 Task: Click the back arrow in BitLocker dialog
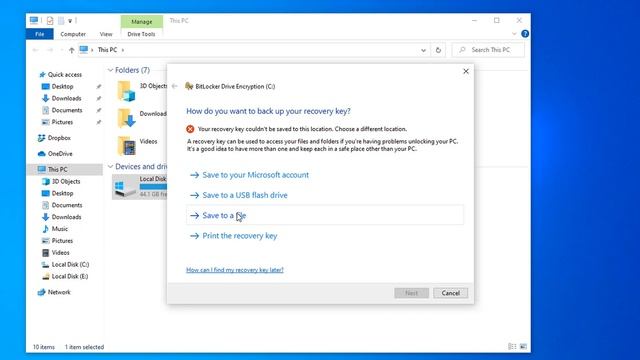[175, 86]
